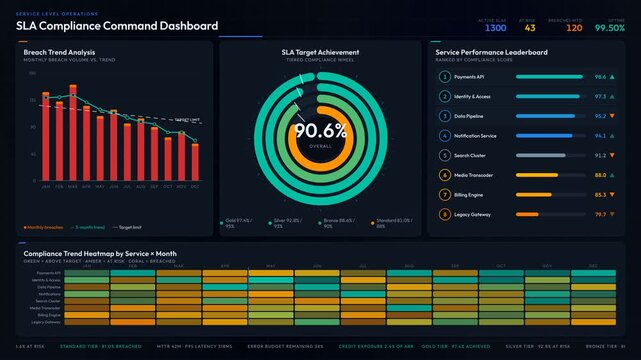Select the Target limit legend entry
Screen dimensions: 641x360
click(127, 227)
